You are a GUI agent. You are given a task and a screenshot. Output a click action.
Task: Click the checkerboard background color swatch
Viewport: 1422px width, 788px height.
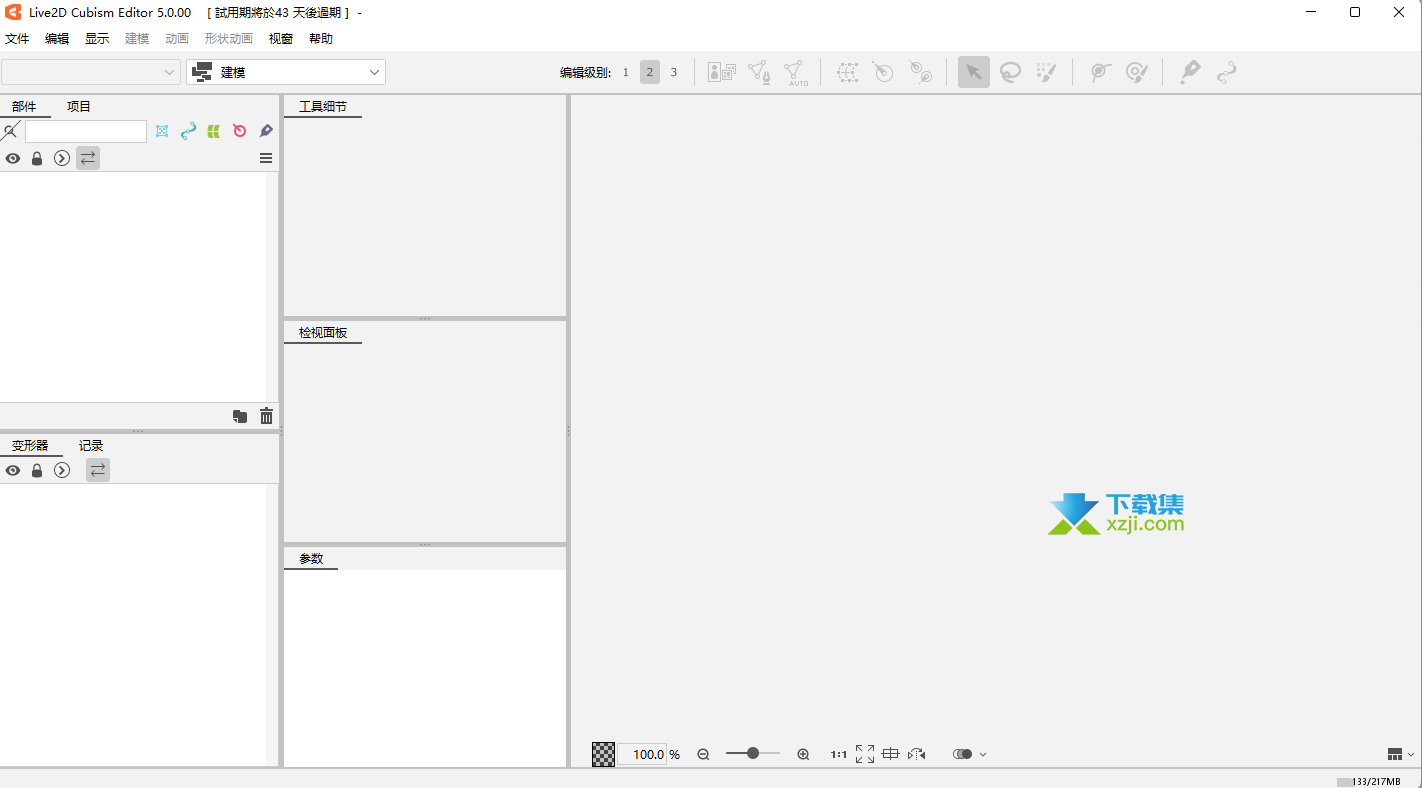click(604, 754)
